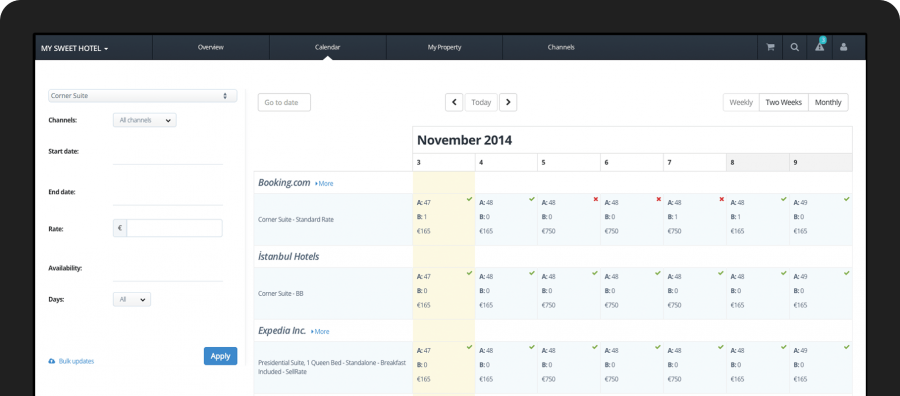The height and width of the screenshot is (396, 900).
Task: Click Bulk updates cloud icon
Action: (x=52, y=361)
